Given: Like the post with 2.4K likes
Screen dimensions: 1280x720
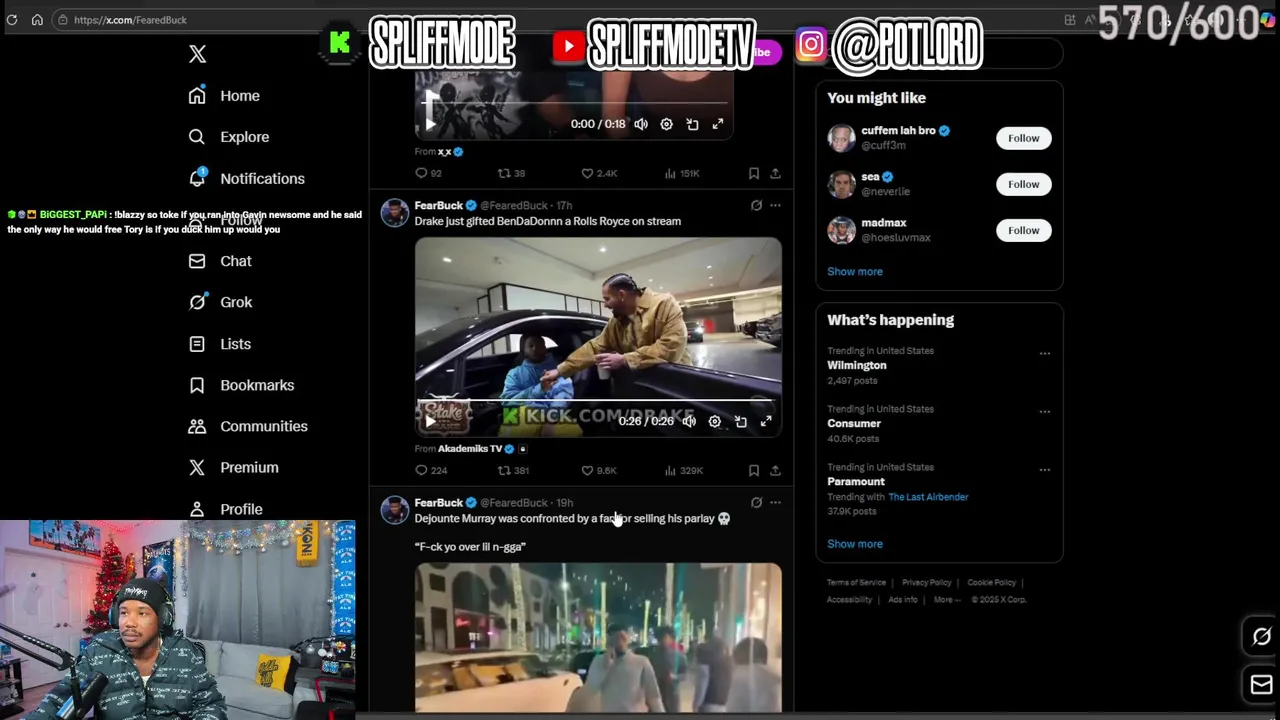Looking at the screenshot, I should [x=599, y=173].
